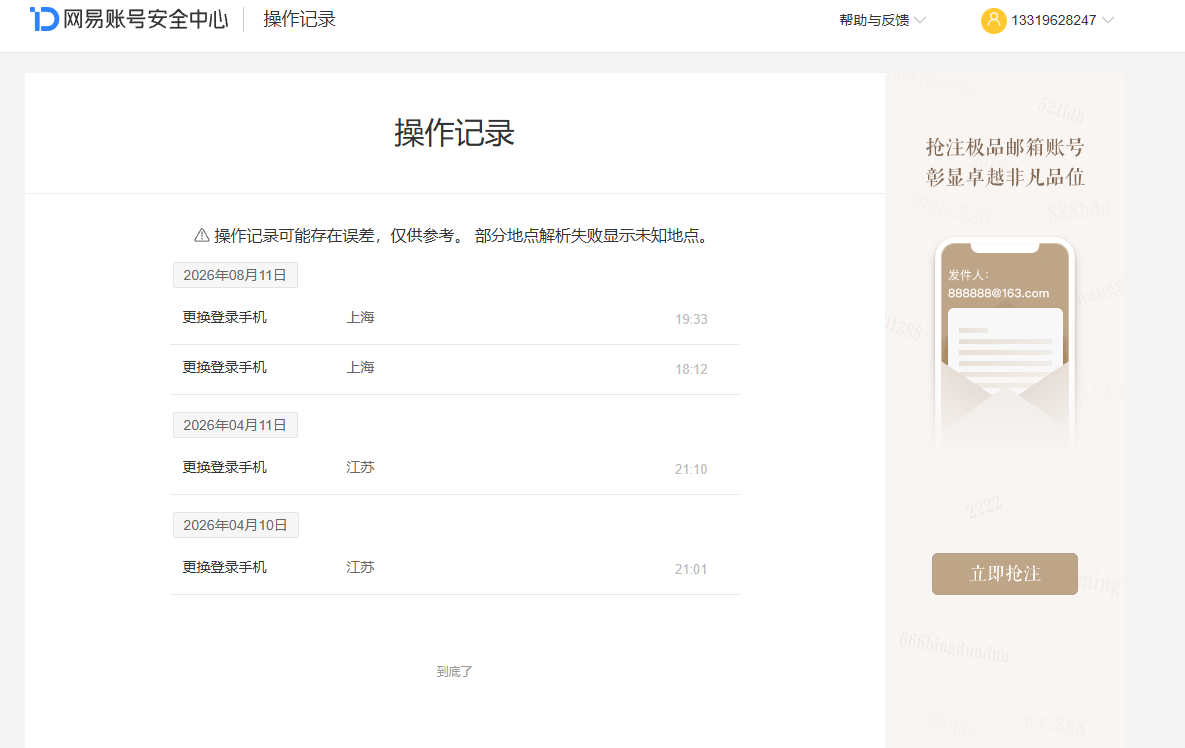The image size is (1185, 748).
Task: Click the date label 2026年04月11日
Action: click(235, 425)
